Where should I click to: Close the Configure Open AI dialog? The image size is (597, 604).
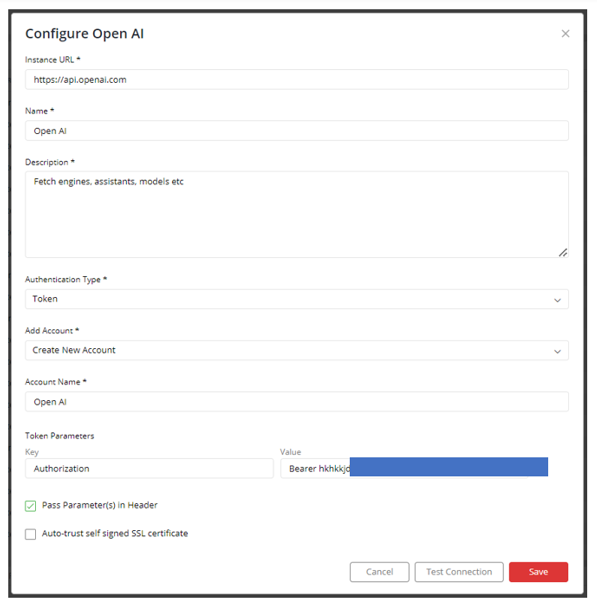point(565,34)
